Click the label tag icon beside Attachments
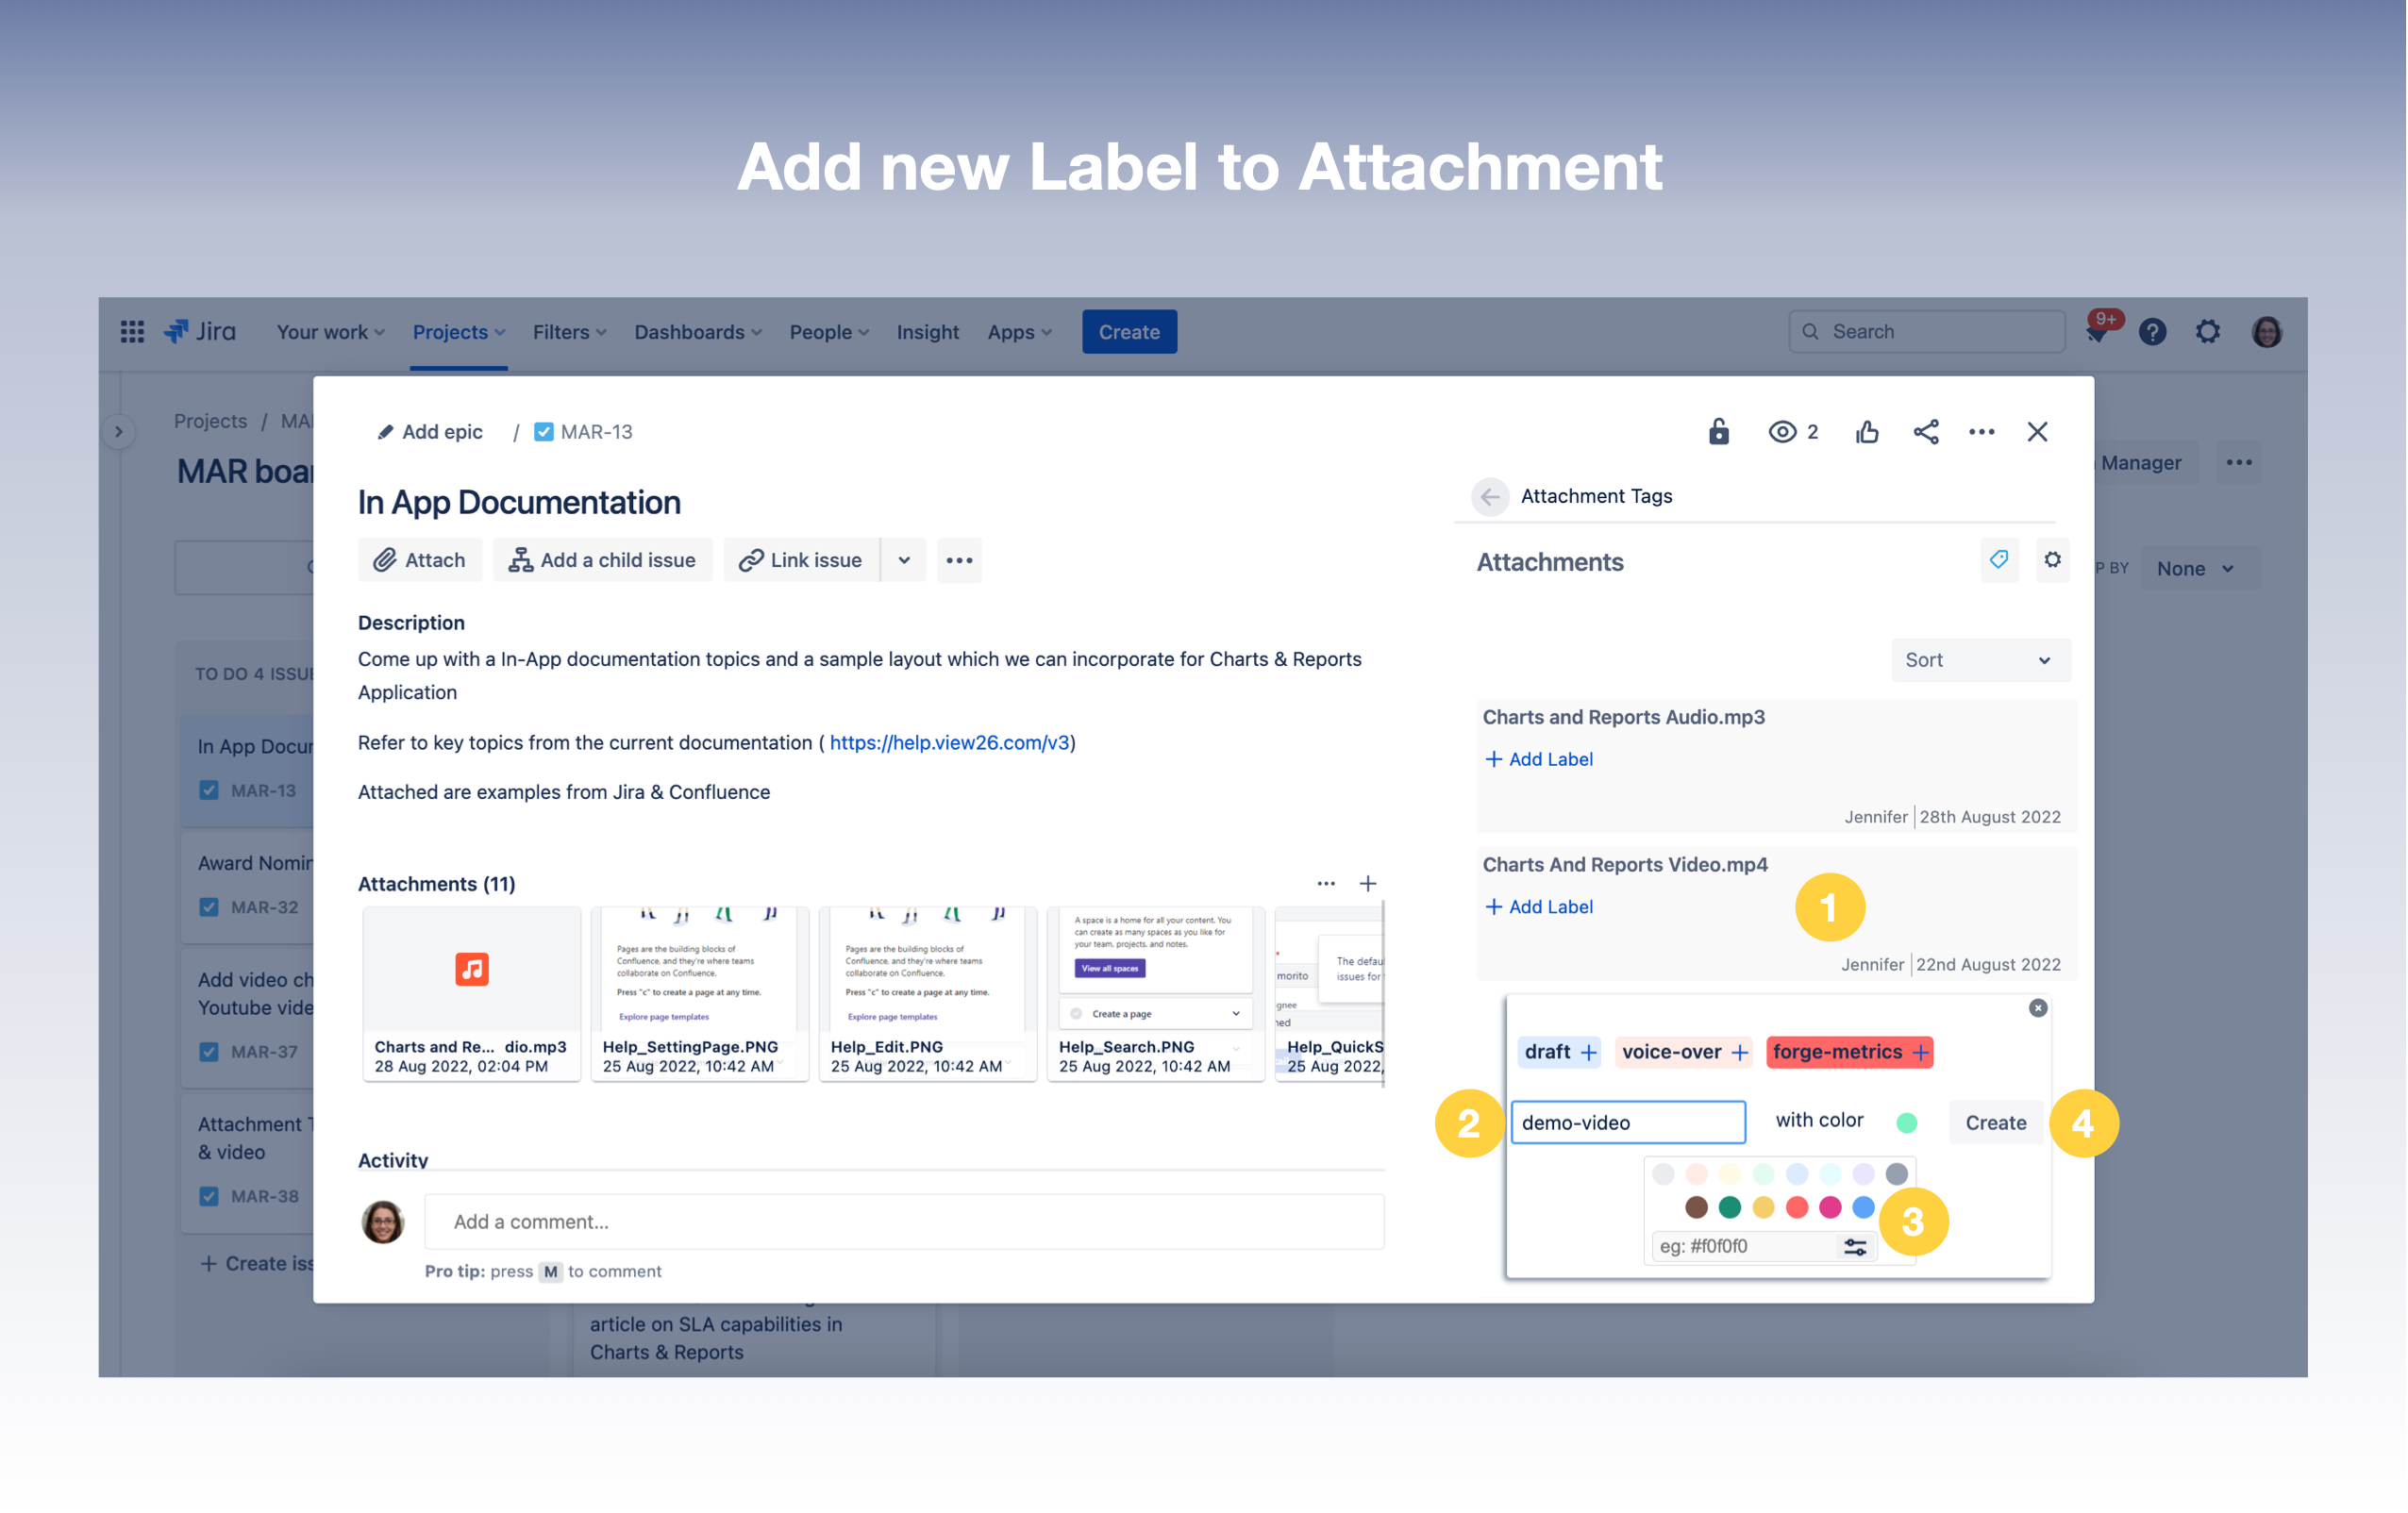 pyautogui.click(x=1999, y=560)
